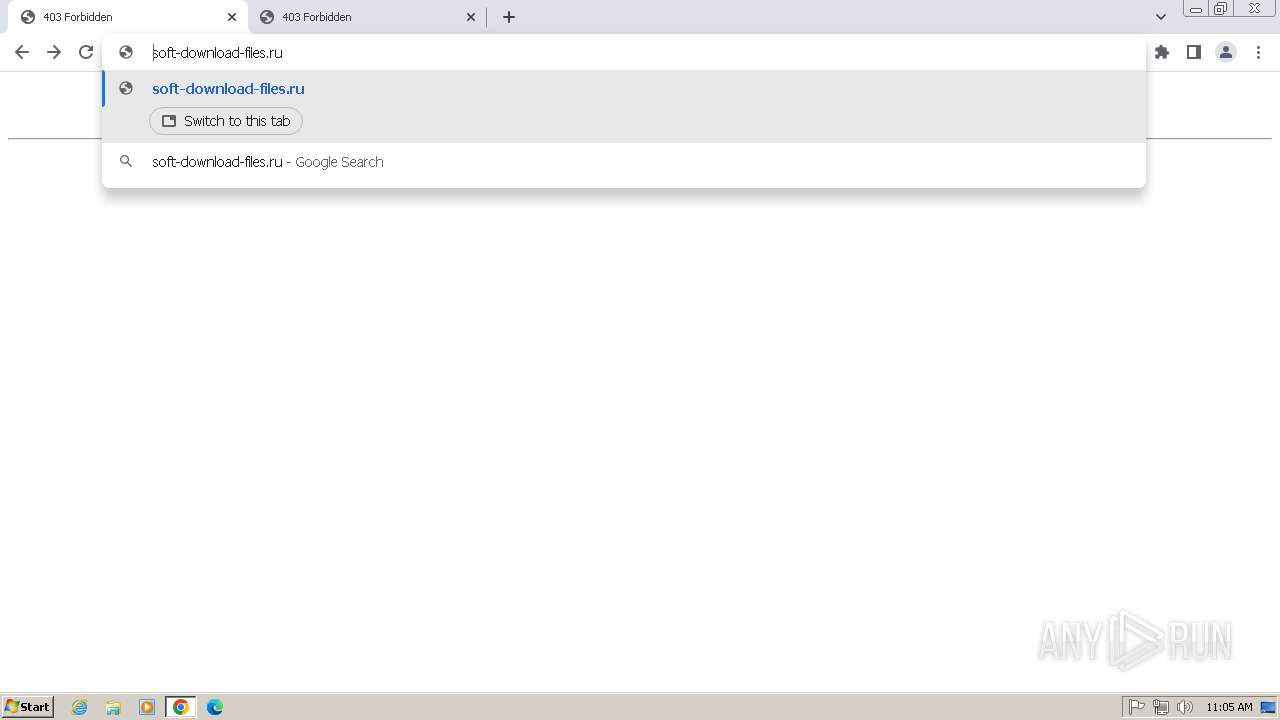Open the network tray icon
Image resolution: width=1280 pixels, height=720 pixels.
click(1161, 707)
